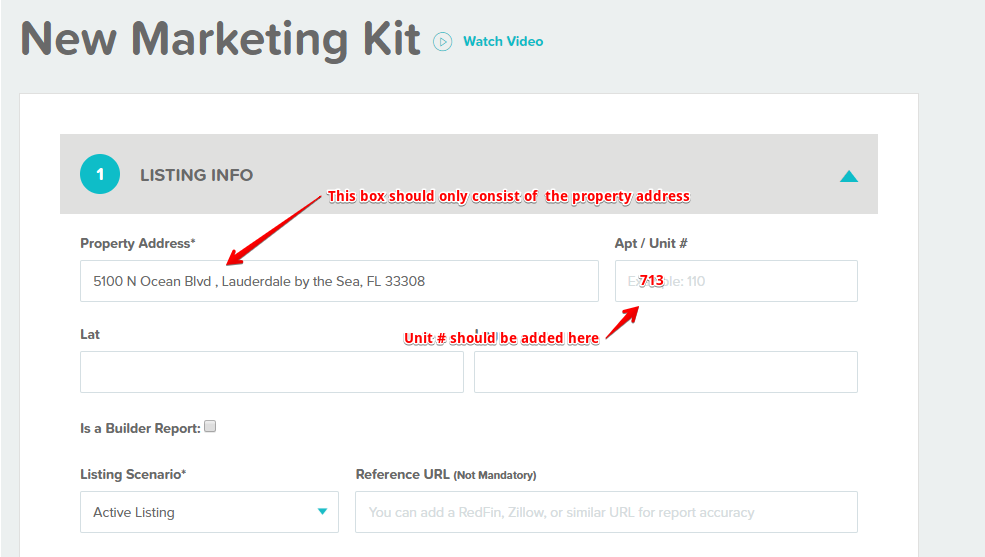
Task: Click the play circle icon beside Watch Video
Action: click(442, 42)
